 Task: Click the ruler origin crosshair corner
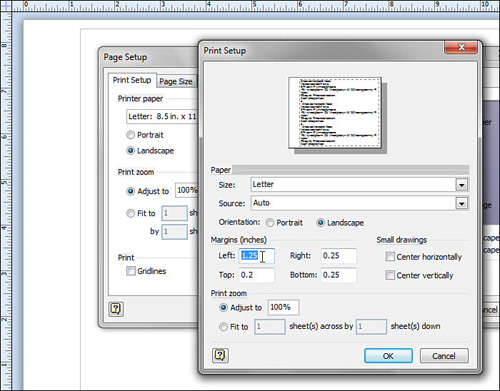[x=6, y=6]
